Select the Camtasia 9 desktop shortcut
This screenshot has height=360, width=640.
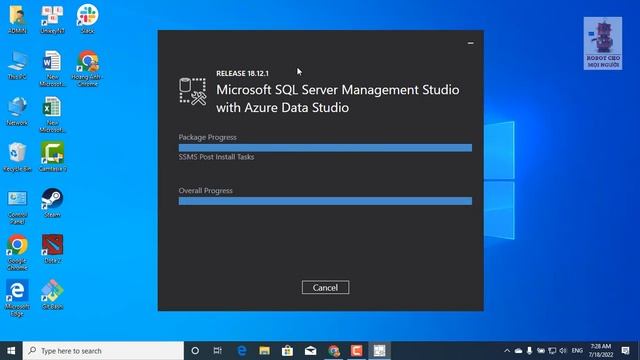coord(52,157)
